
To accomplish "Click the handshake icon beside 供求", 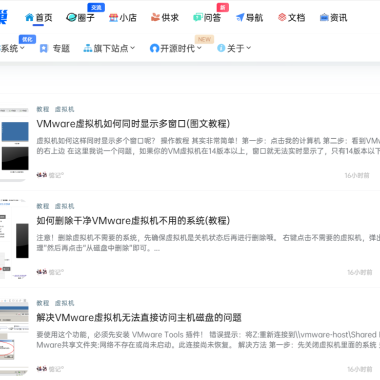I will [155, 17].
